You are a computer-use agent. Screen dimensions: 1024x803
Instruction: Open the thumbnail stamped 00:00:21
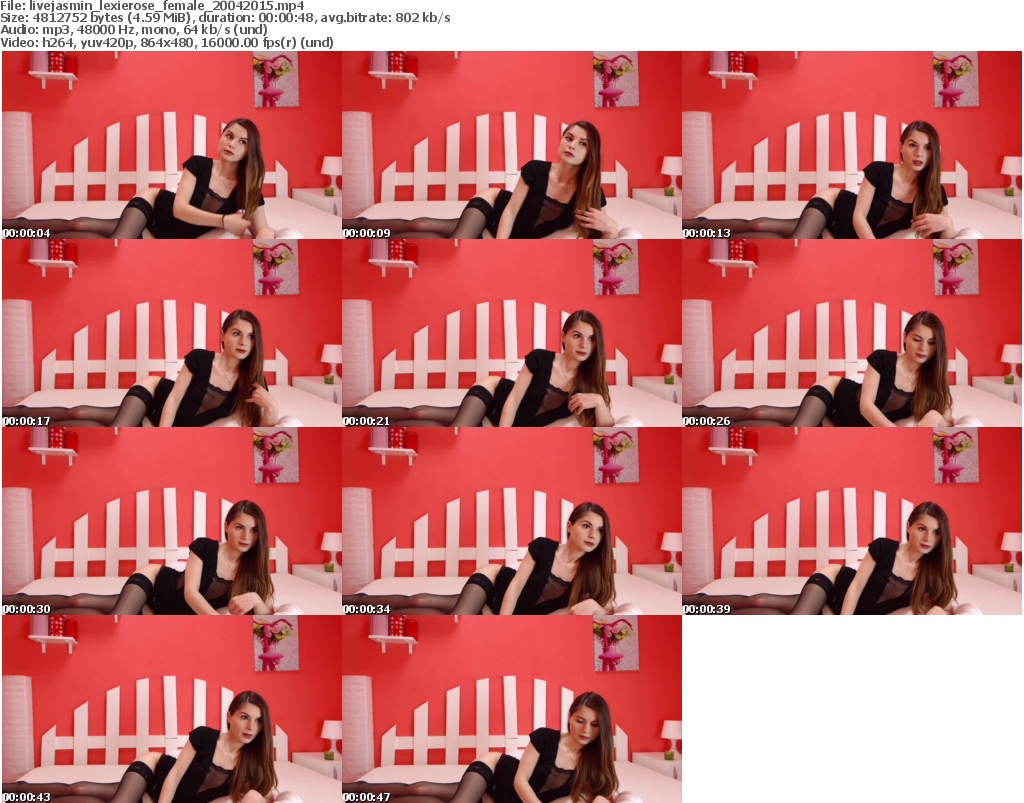click(512, 333)
